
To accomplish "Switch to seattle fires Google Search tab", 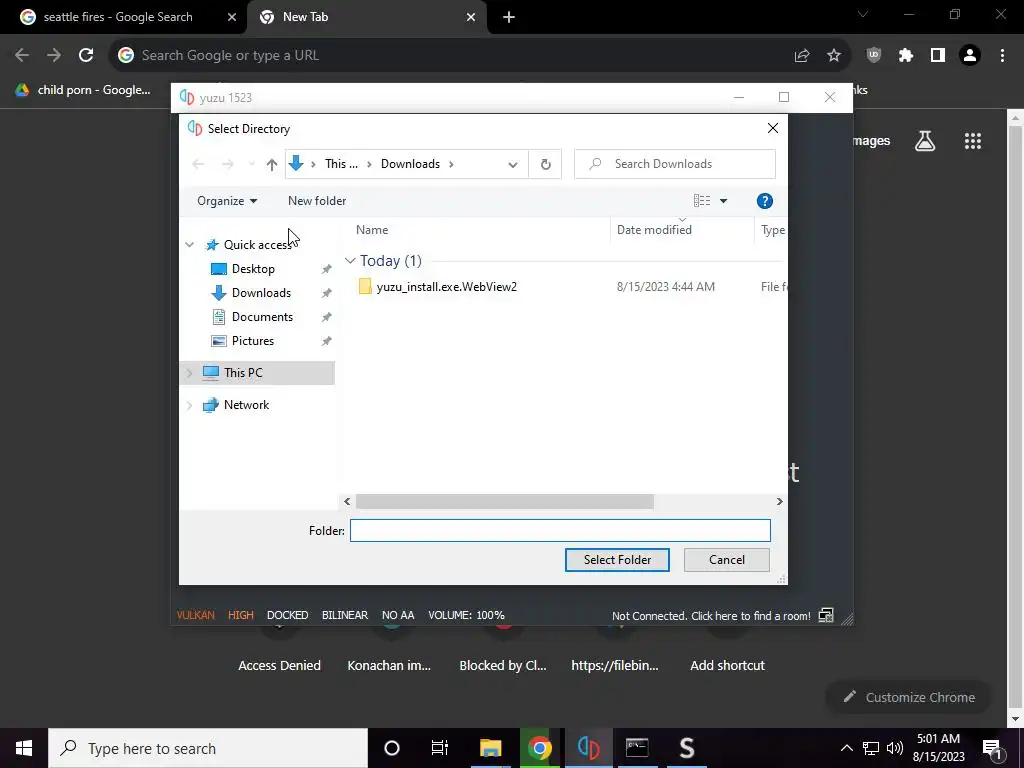I will coord(118,18).
